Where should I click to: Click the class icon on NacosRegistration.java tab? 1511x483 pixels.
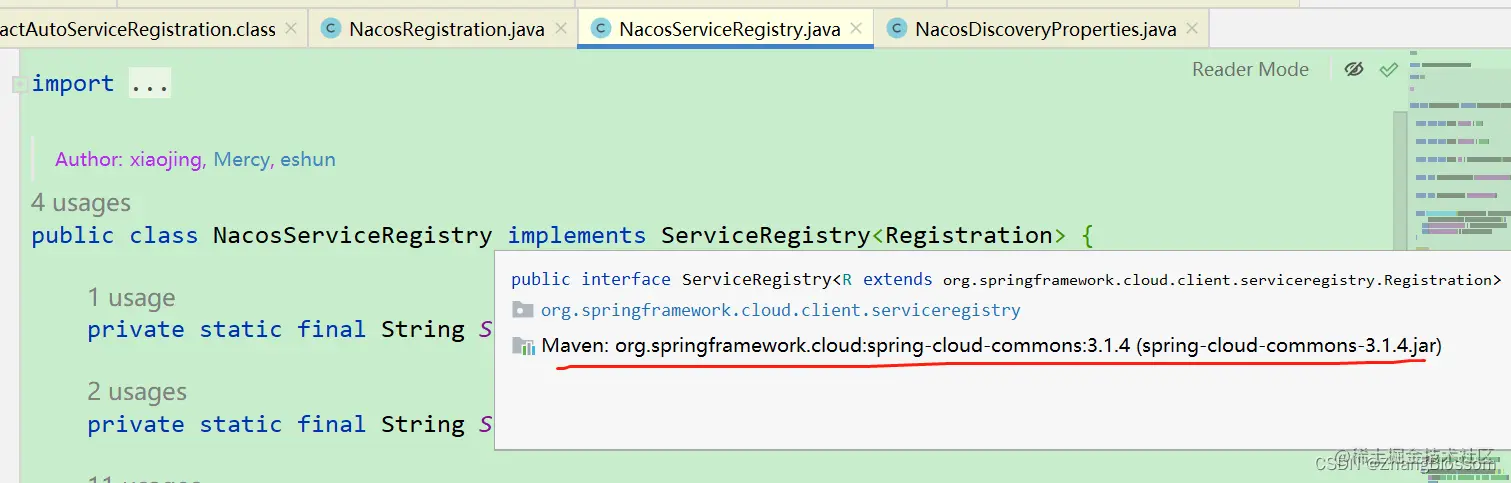point(330,29)
